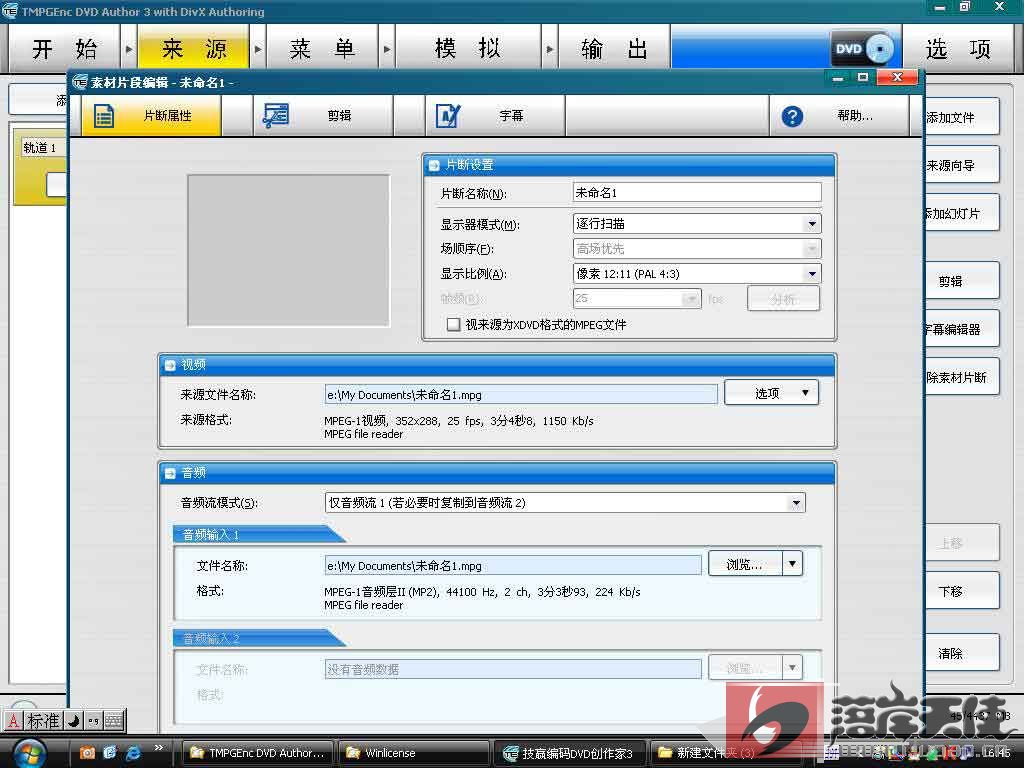
Task: Open the 片断属性 tab in the clip editor
Action: pyautogui.click(x=152, y=116)
